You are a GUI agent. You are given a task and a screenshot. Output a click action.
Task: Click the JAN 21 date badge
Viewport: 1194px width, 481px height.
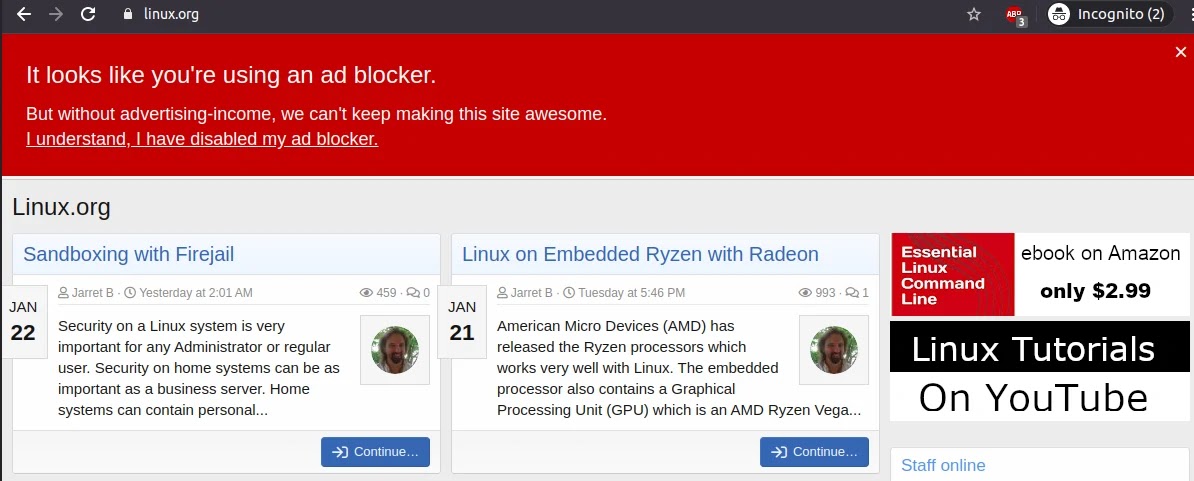(461, 321)
